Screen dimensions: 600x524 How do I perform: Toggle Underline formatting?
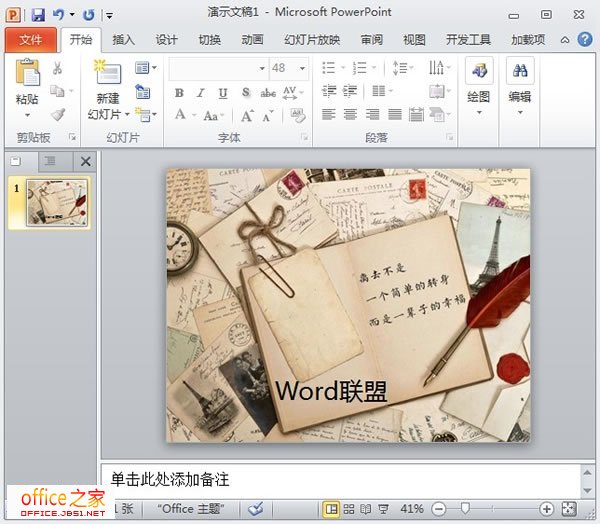coord(223,93)
